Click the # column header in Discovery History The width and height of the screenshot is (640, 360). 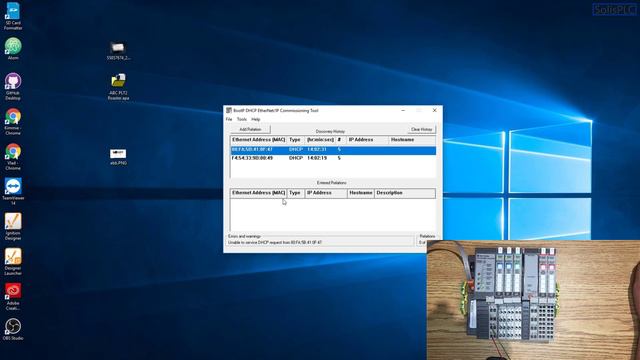click(x=341, y=140)
